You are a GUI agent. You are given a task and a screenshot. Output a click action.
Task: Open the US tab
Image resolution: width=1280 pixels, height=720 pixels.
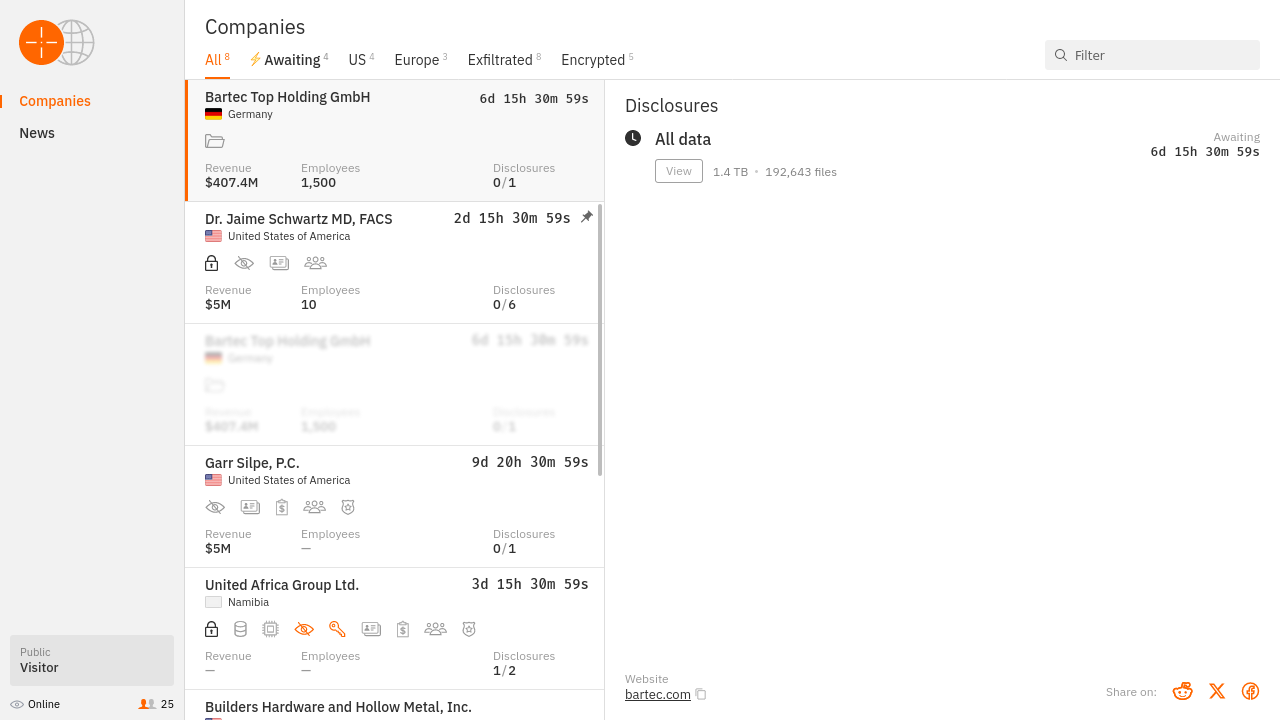[x=361, y=60]
